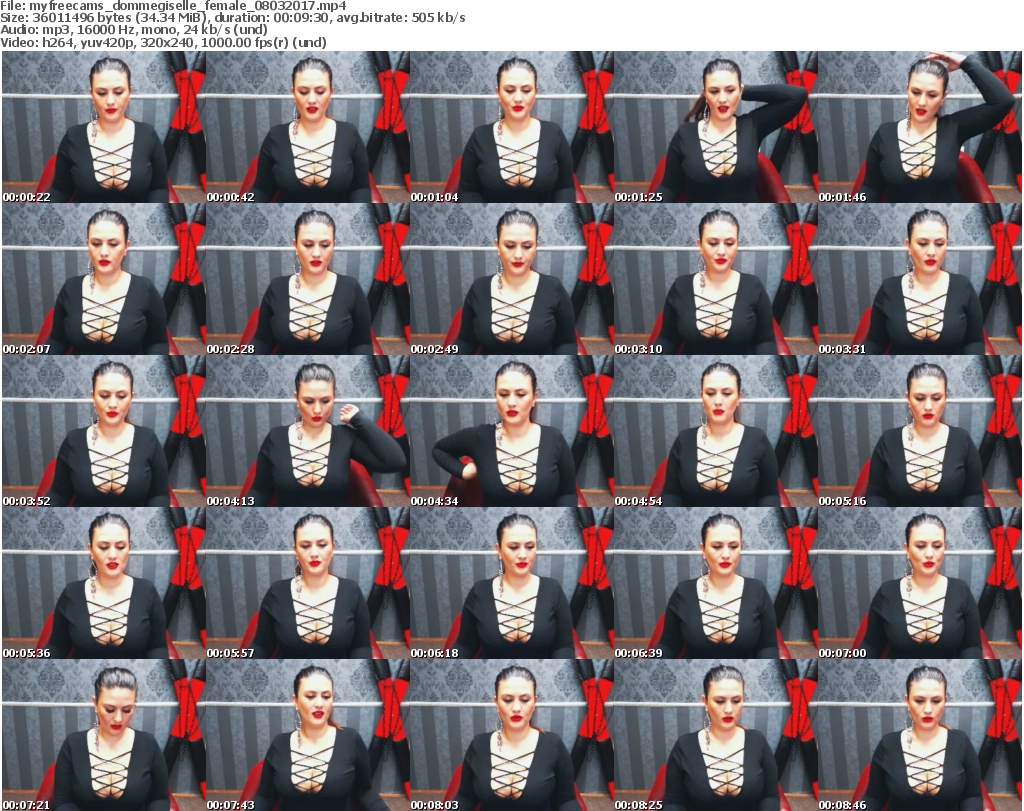Image resolution: width=1024 pixels, height=811 pixels.
Task: Select the thumbnail timestamped 00:03:52
Action: tap(104, 432)
